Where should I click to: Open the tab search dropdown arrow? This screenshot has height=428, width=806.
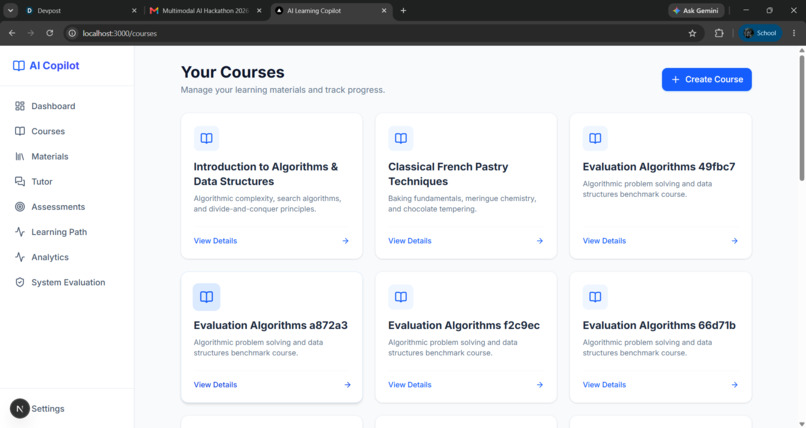(x=10, y=10)
